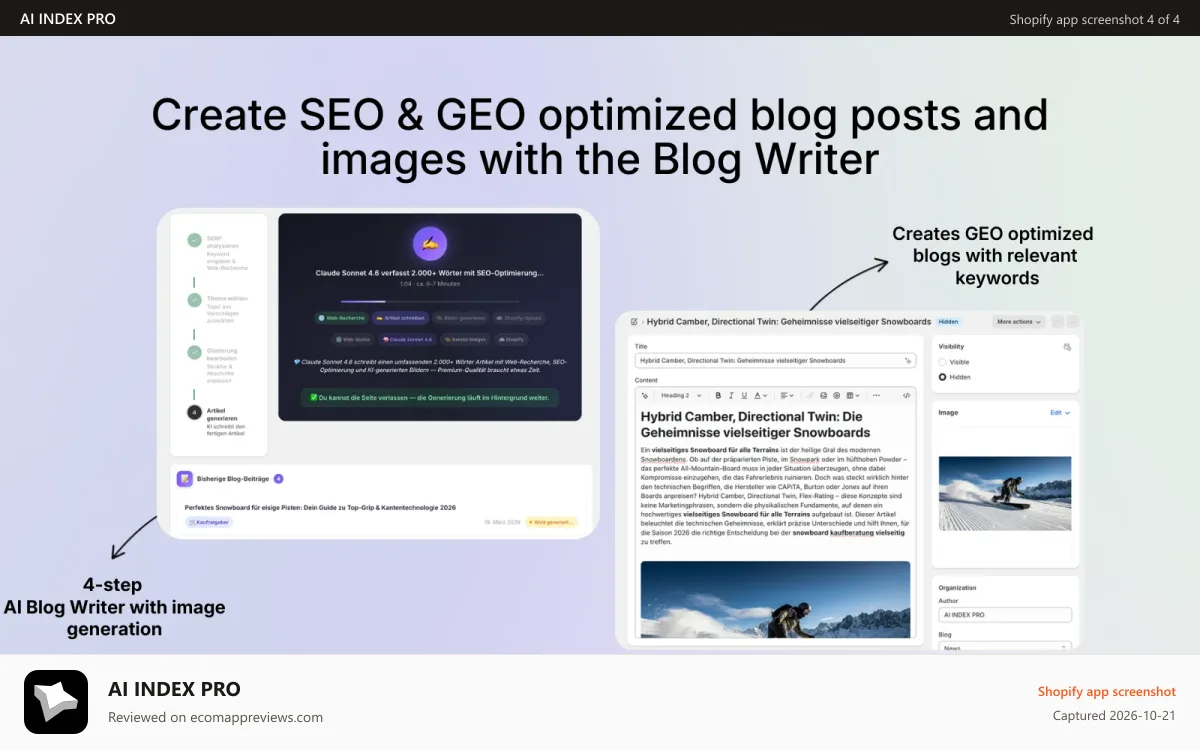1200x750 pixels.
Task: Click the Gliederung bearbeiten step checkmark
Action: tap(194, 352)
